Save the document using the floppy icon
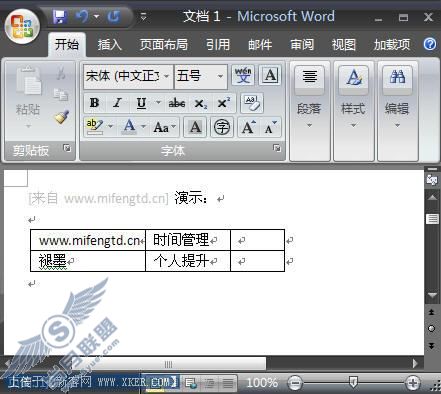Screen dimensions: 441x394 (x=60, y=17)
